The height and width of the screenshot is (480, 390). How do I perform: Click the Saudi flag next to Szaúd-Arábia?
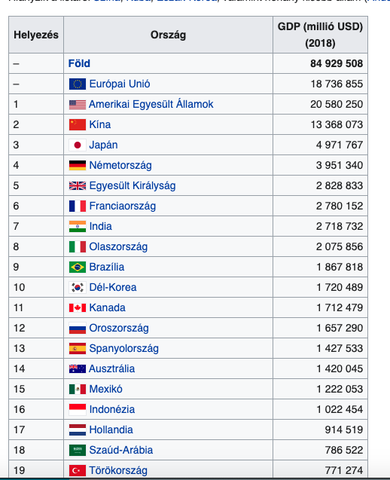click(77, 450)
